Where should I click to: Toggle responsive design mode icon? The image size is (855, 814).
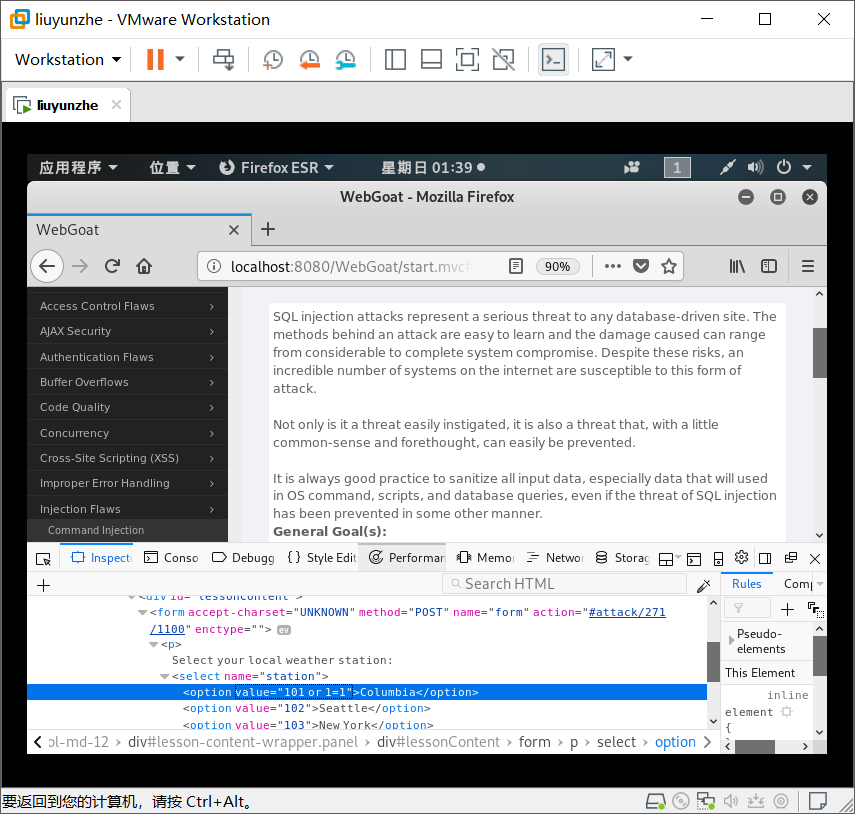[718, 558]
